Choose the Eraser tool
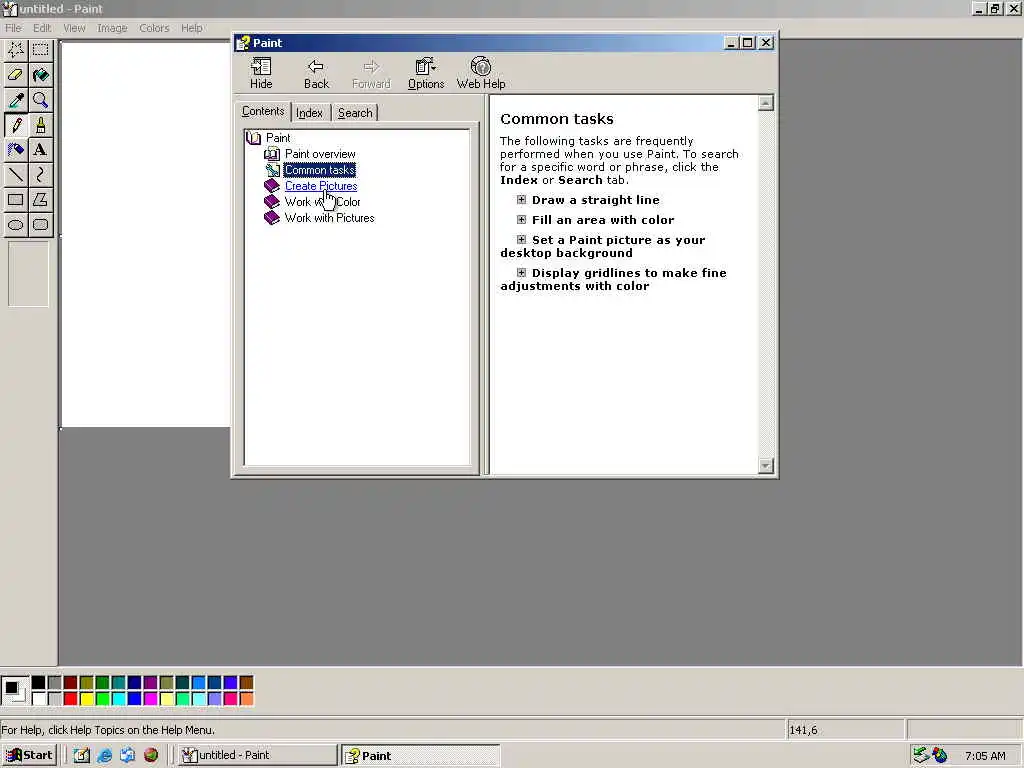The height and width of the screenshot is (768, 1024). coord(16,74)
